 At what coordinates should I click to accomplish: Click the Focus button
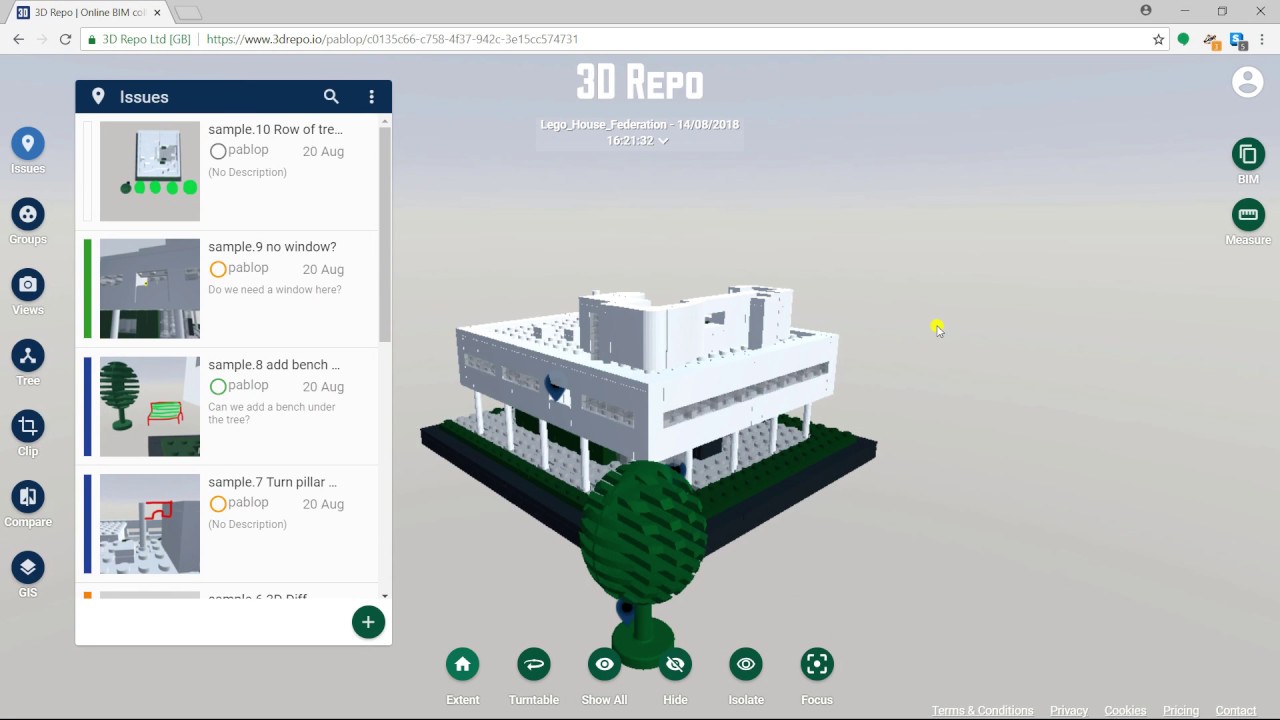point(817,664)
